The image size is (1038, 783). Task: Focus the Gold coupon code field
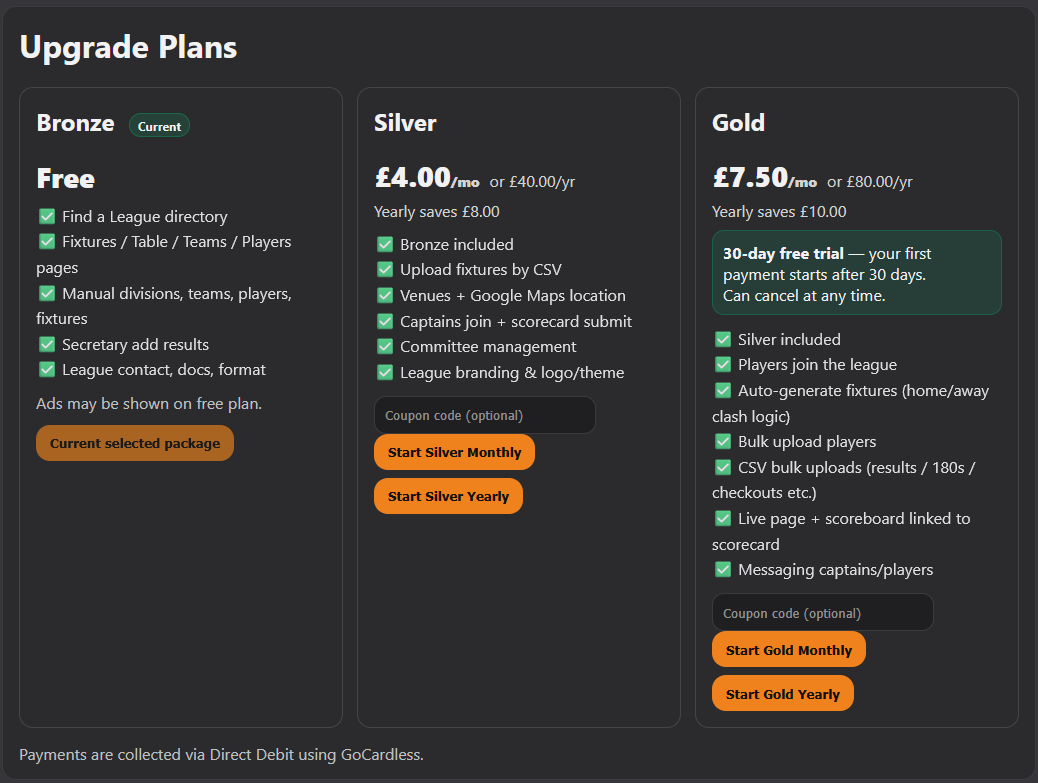point(822,613)
